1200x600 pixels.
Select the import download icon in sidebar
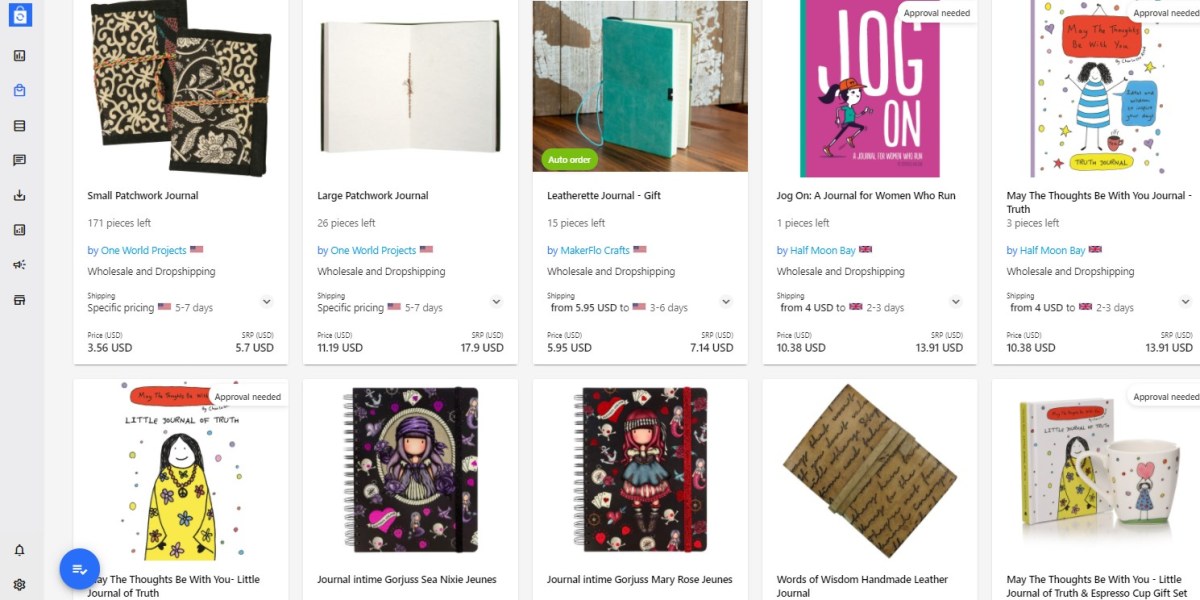(x=20, y=195)
